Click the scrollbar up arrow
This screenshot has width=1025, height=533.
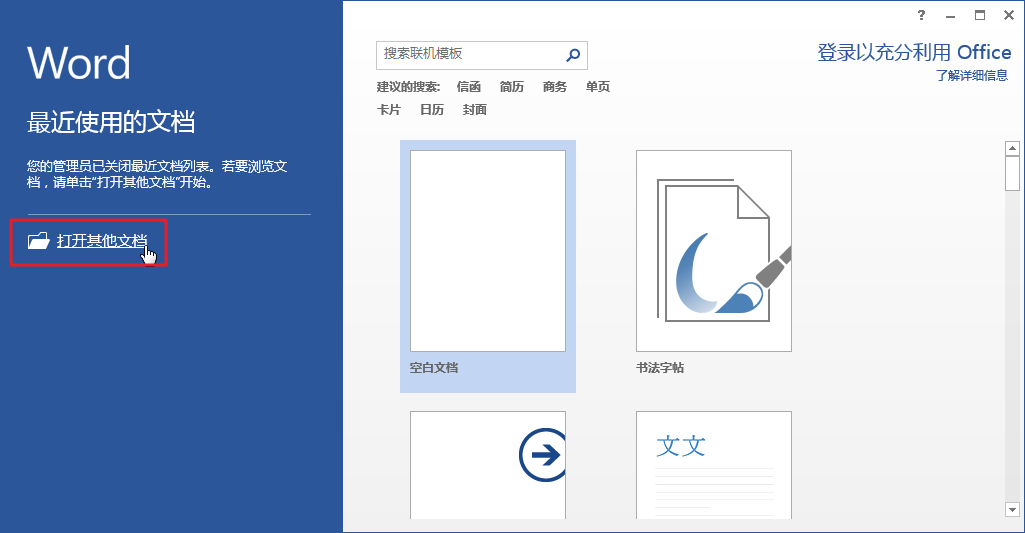[1013, 148]
